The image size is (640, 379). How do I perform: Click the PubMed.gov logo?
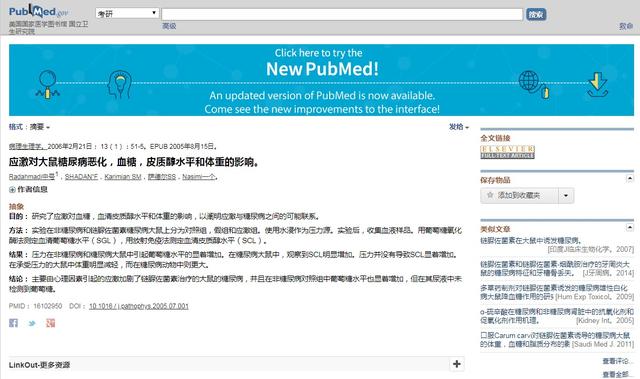click(38, 11)
